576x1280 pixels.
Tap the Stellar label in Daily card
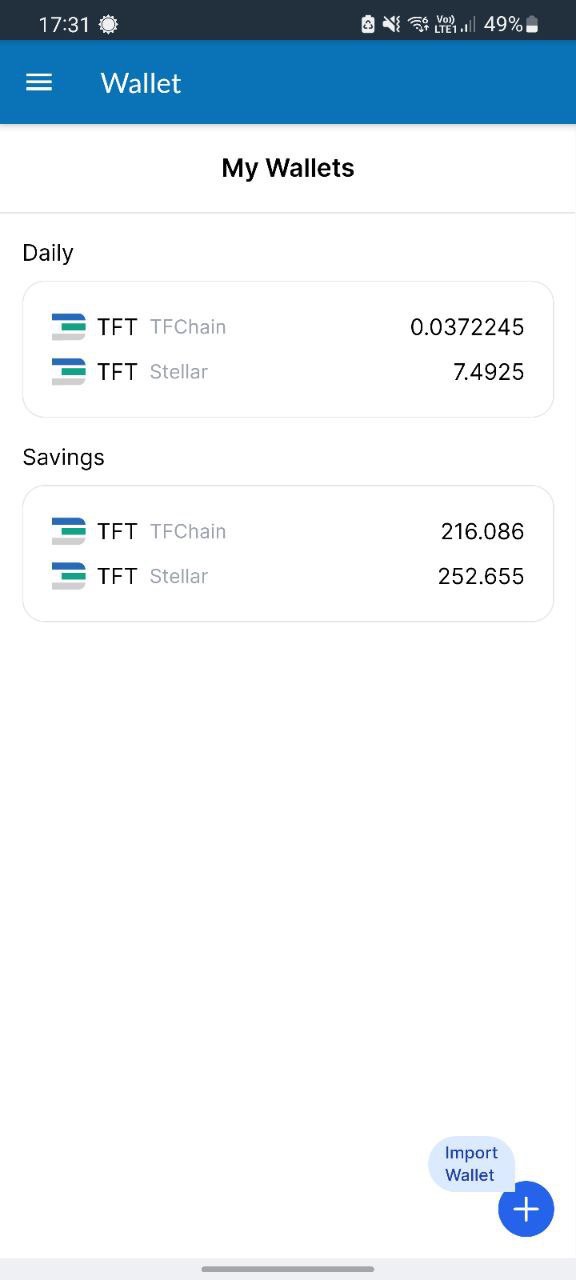point(179,372)
